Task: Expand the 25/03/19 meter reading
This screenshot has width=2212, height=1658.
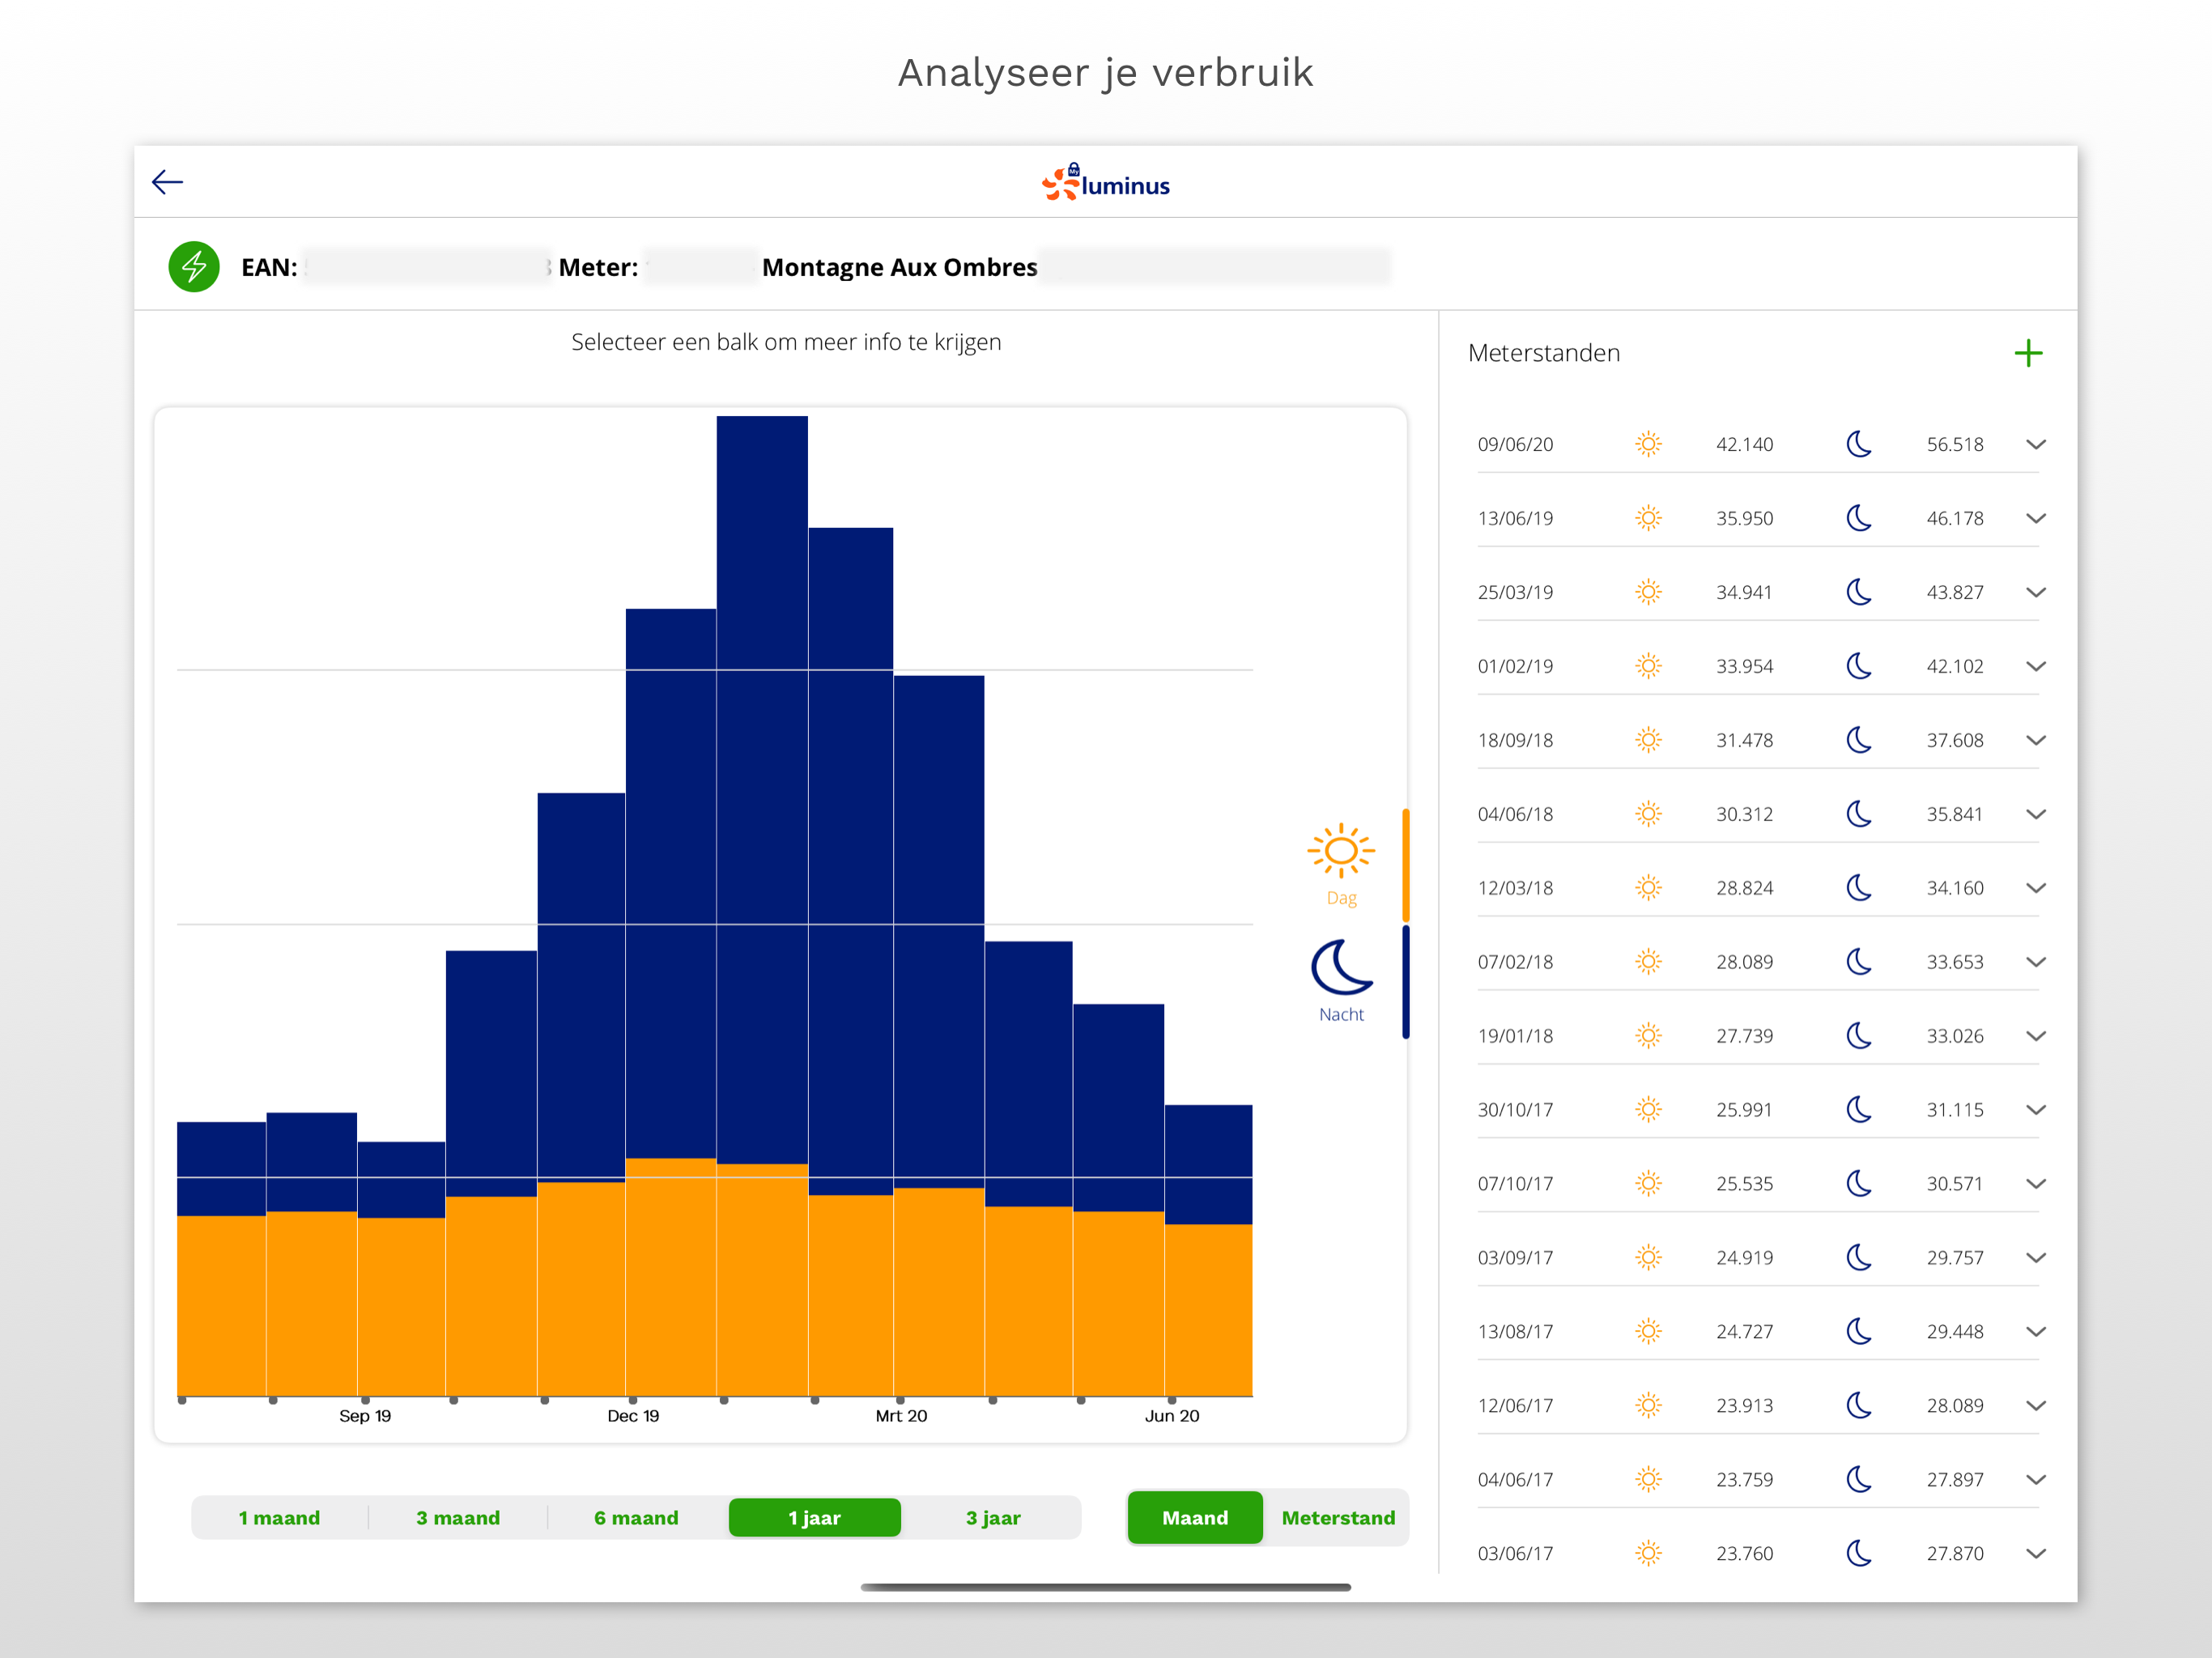Action: pos(2035,592)
